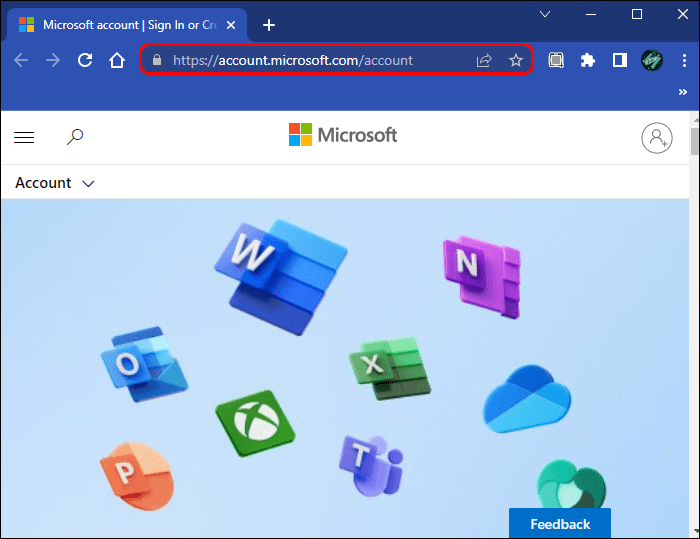Screen dimensions: 700x539
Task: Click the OneNote app icon
Action: 482,277
